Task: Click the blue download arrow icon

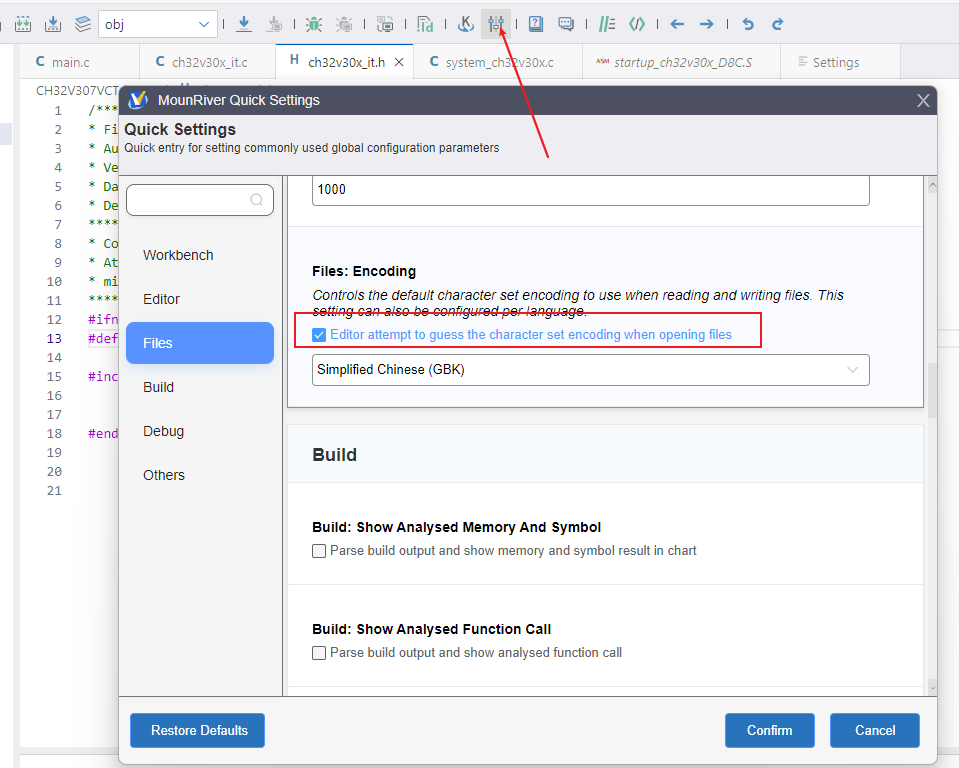Action: [244, 24]
